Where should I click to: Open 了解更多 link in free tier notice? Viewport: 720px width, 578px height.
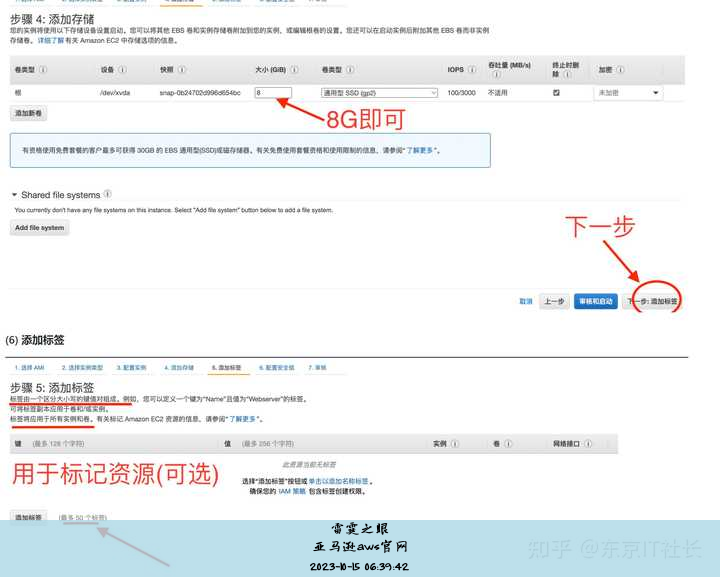[420, 150]
